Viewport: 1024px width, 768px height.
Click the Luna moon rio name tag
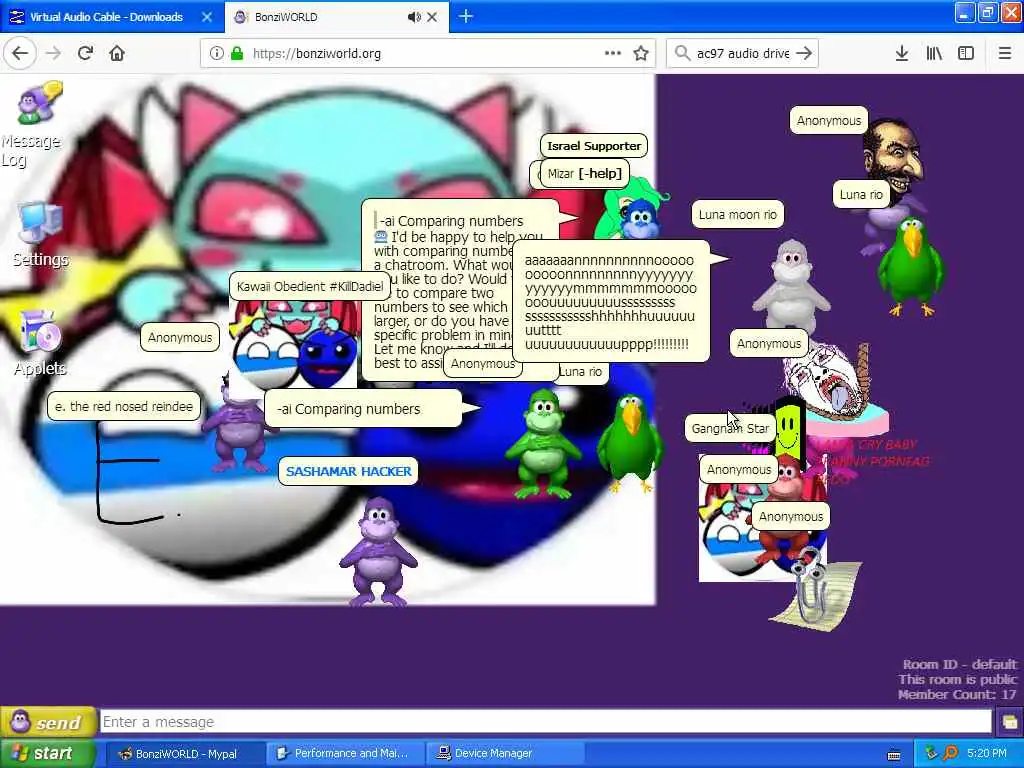click(738, 214)
